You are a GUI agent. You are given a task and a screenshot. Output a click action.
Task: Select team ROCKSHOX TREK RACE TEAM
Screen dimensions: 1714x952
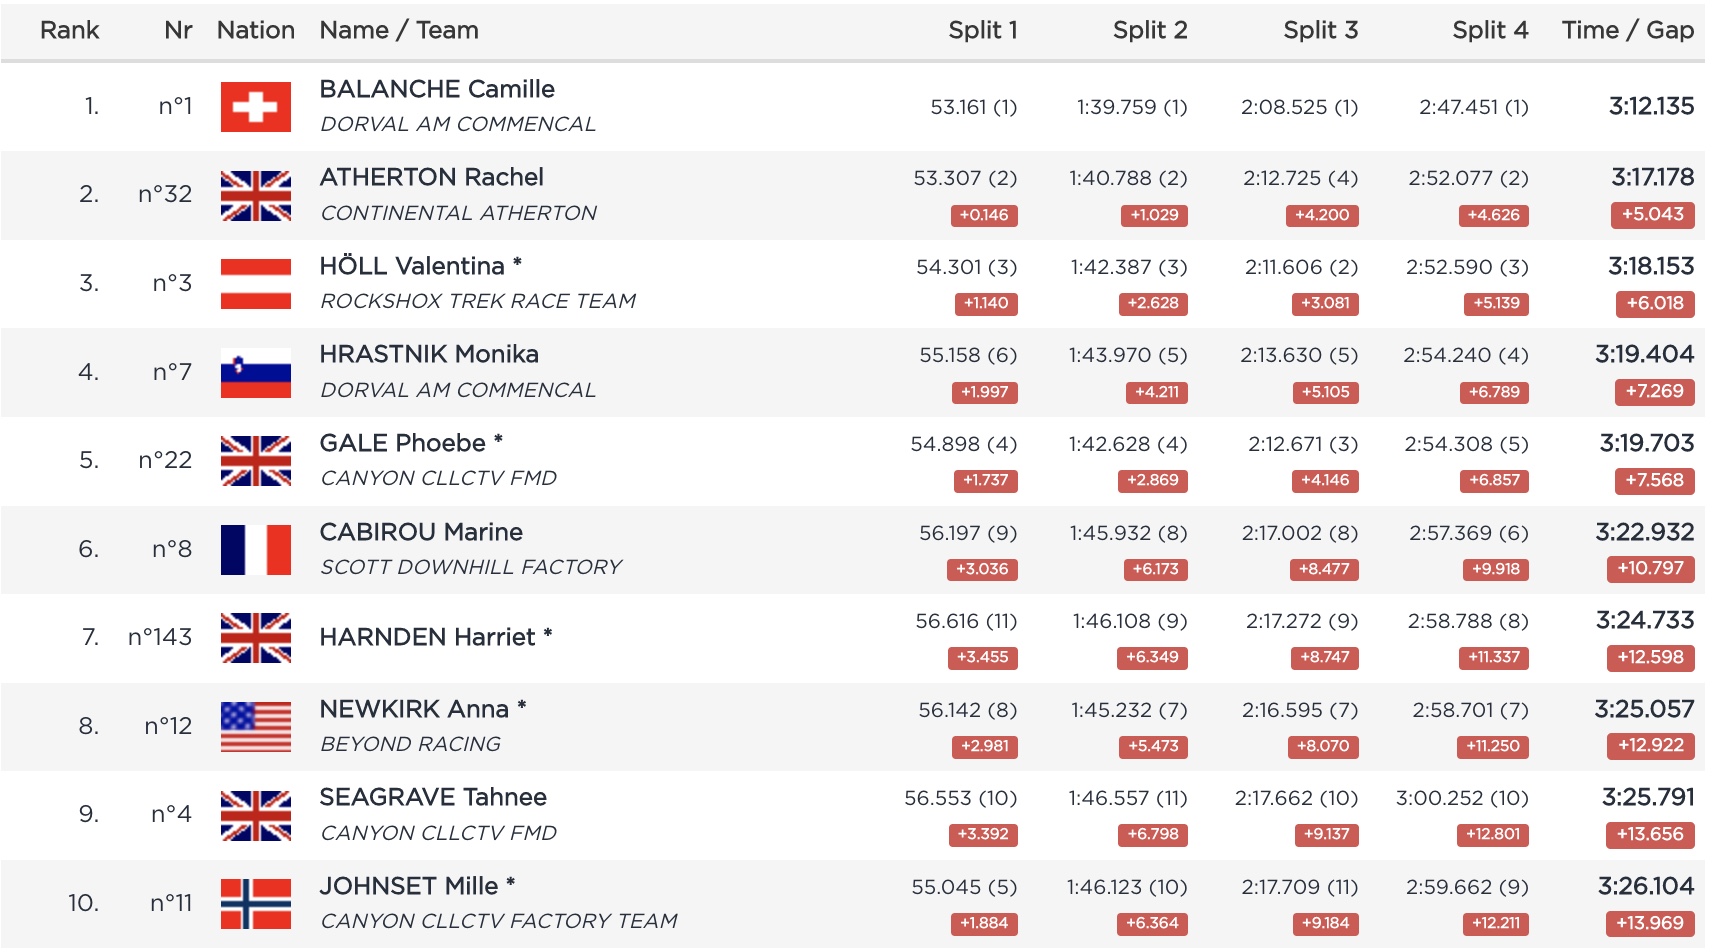click(477, 301)
